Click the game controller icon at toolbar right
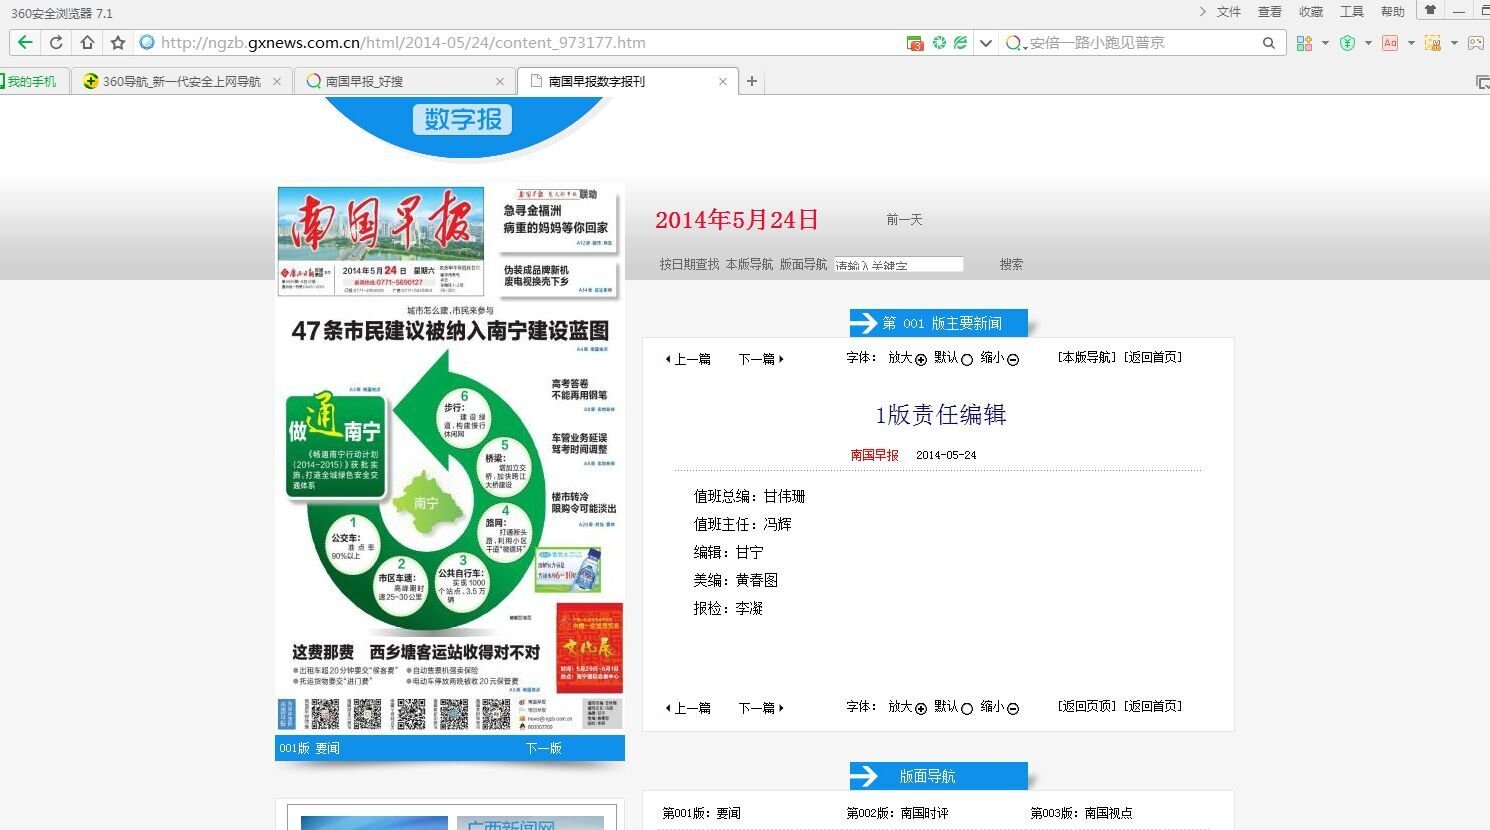The image size is (1490, 830). click(1476, 42)
